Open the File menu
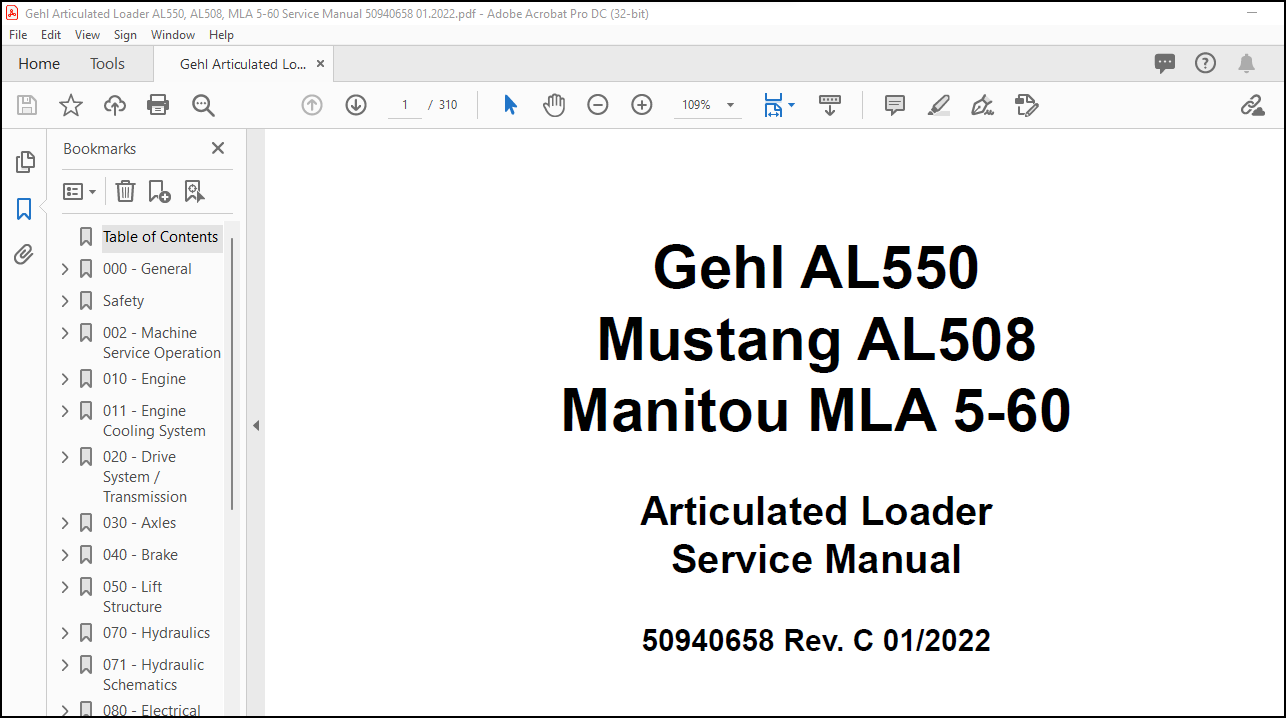Viewport: 1286px width, 718px height. [x=18, y=34]
